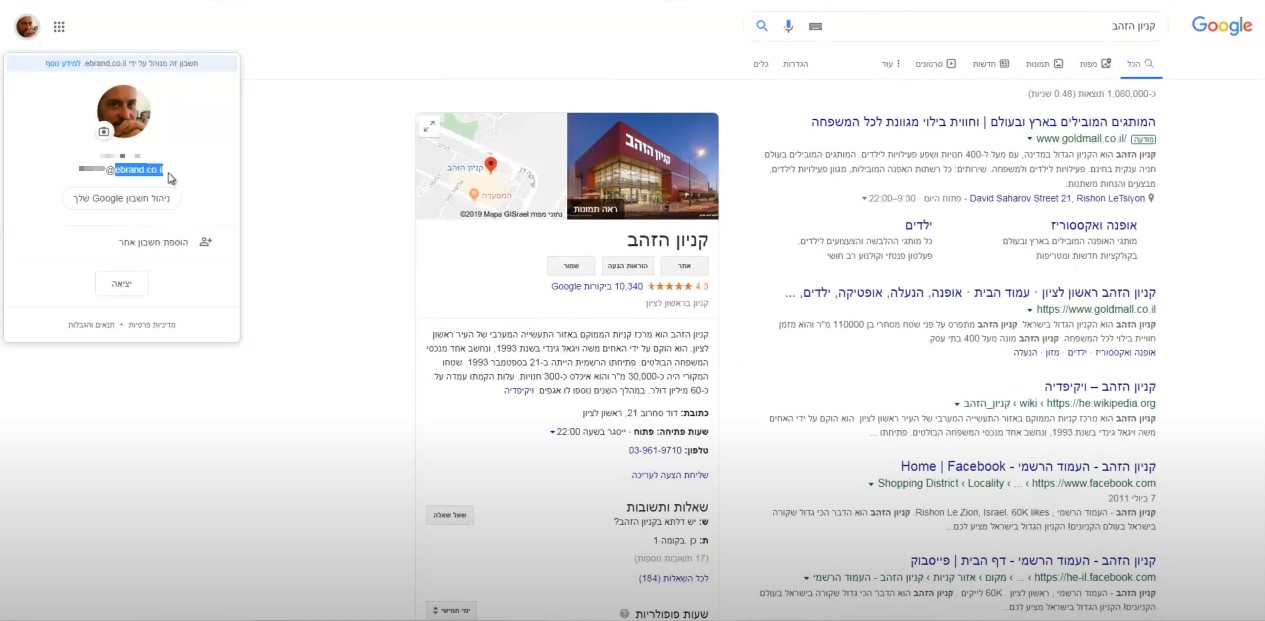The height and width of the screenshot is (621, 1265).
Task: Expand the map with the fullscreen arrows icon
Action: coord(429,126)
